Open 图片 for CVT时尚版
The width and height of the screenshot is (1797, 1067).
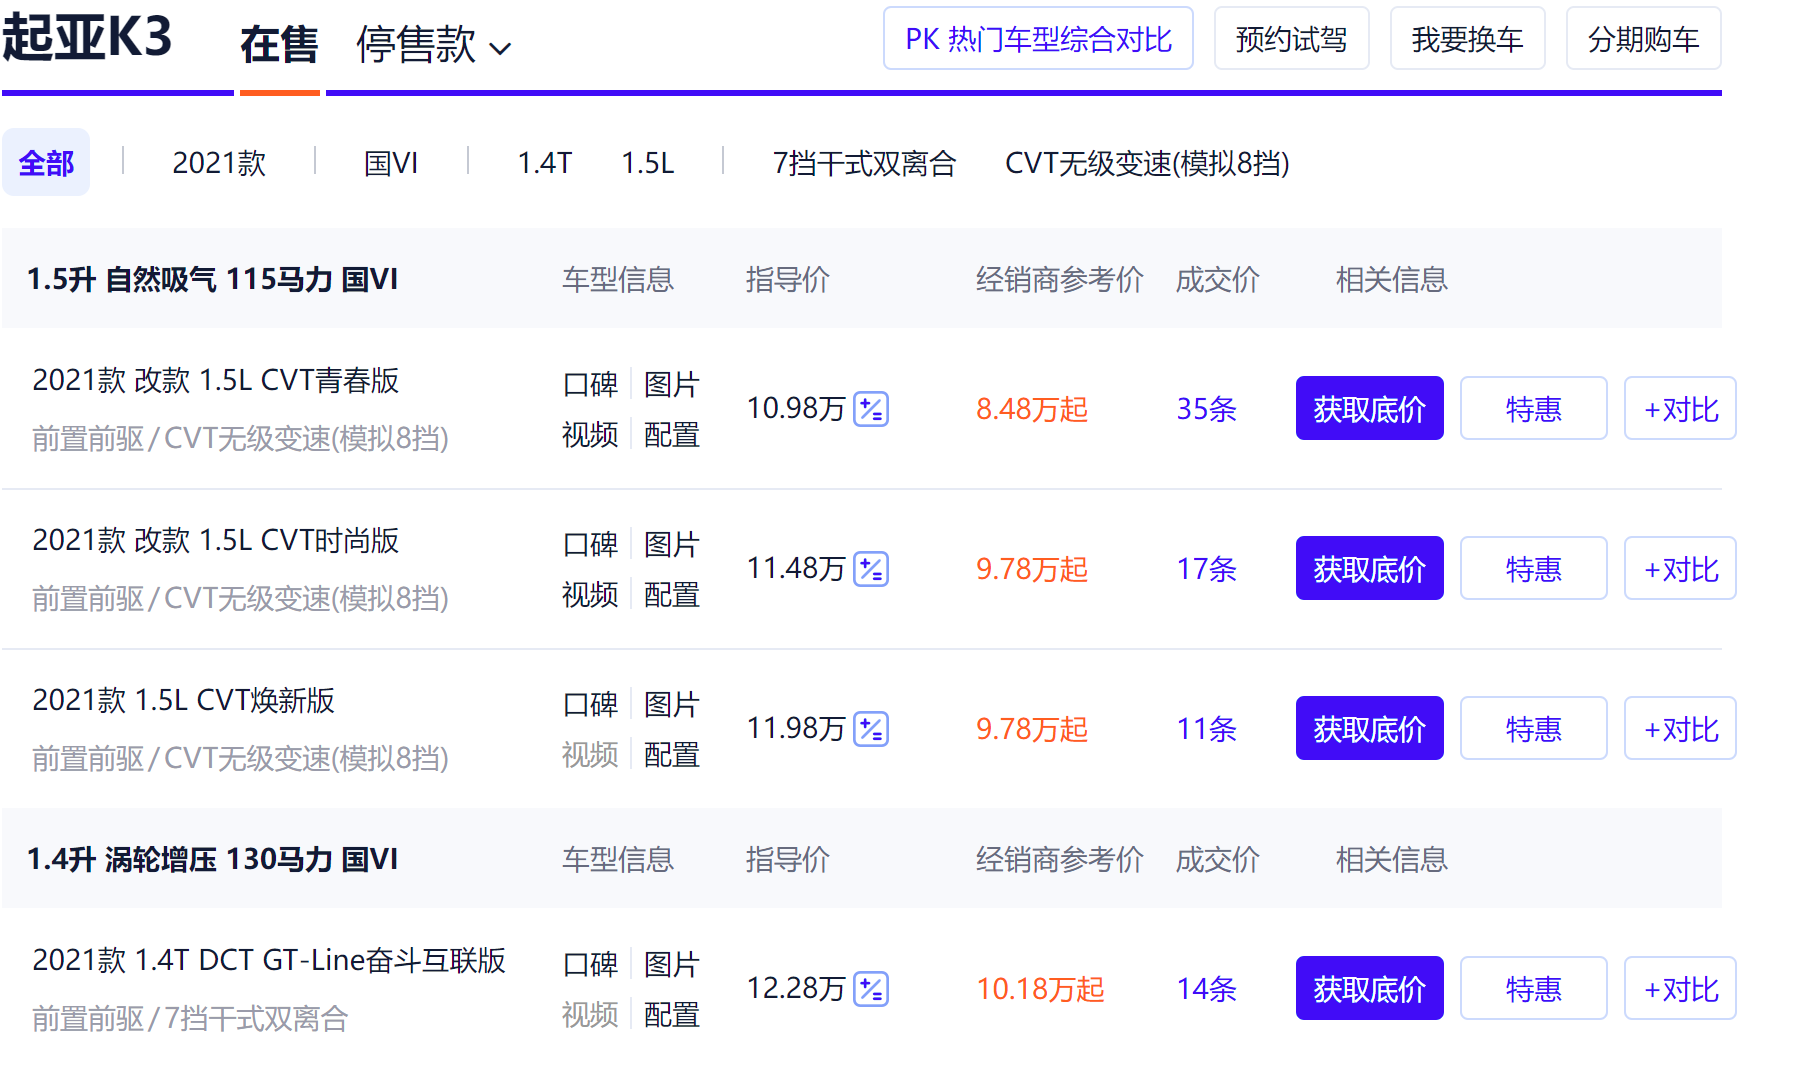[672, 544]
